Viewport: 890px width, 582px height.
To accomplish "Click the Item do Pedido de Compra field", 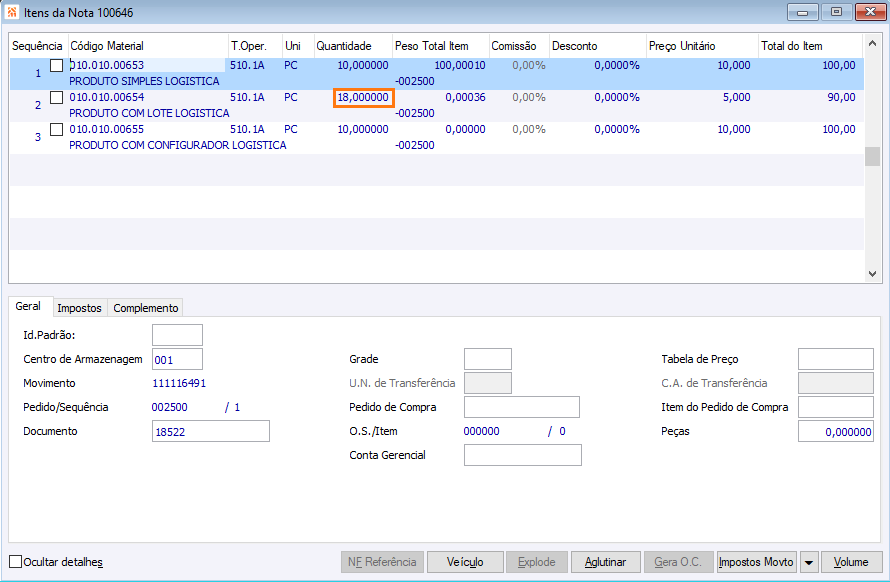I will pyautogui.click(x=836, y=407).
